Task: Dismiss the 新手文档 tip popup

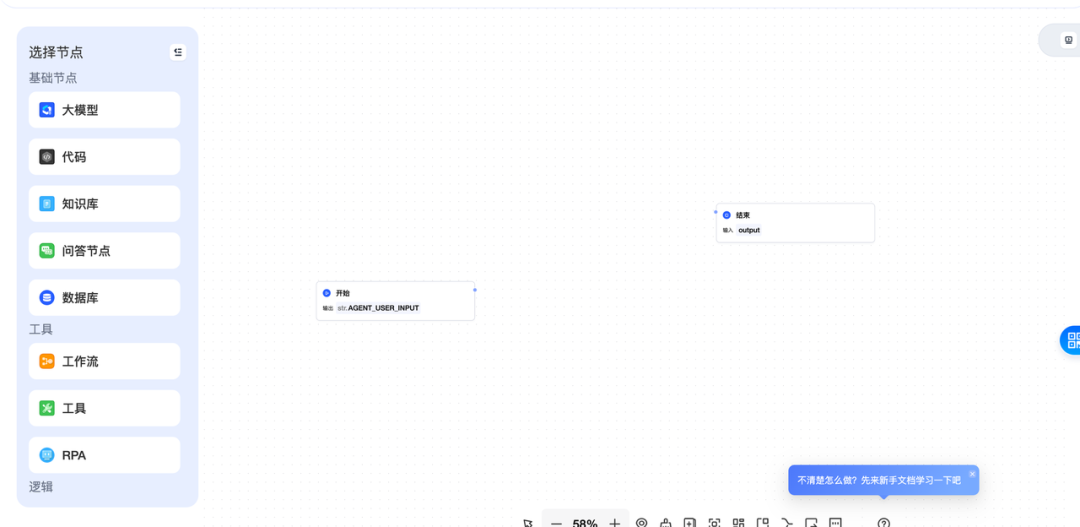Action: point(972,474)
